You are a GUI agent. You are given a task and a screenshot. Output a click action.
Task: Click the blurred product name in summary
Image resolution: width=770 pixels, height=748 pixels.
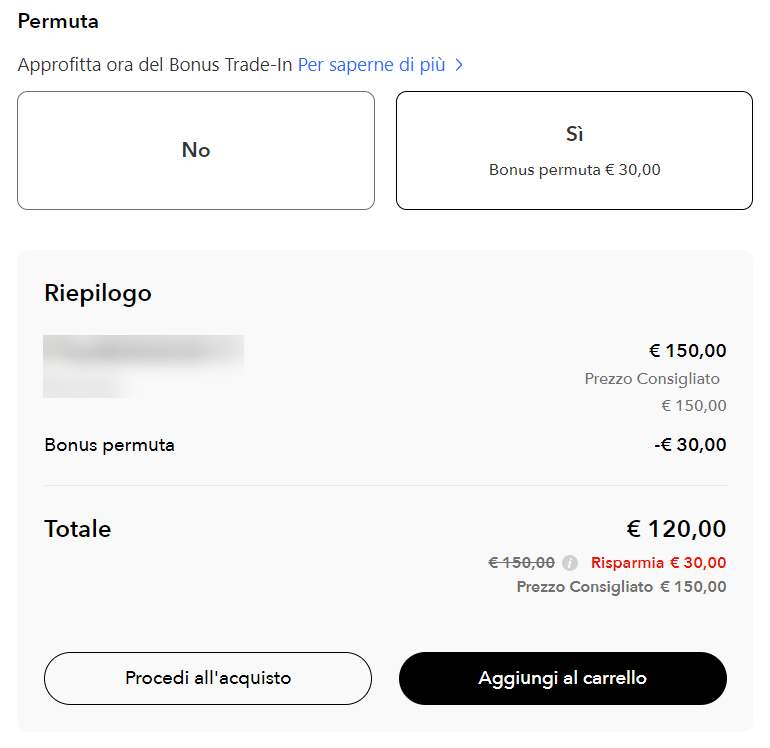point(143,366)
